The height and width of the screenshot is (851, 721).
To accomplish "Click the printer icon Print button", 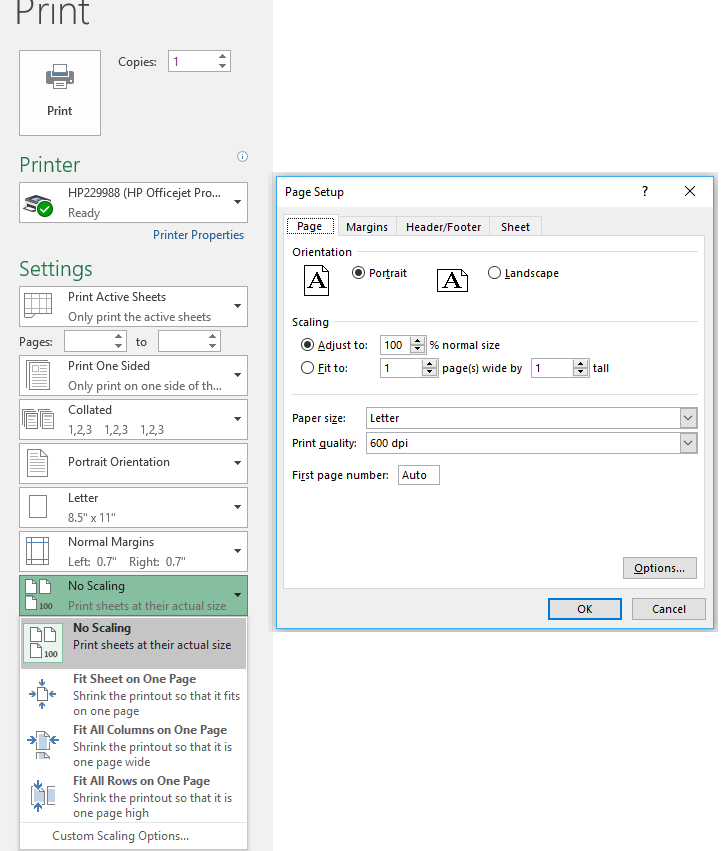I will (60, 92).
